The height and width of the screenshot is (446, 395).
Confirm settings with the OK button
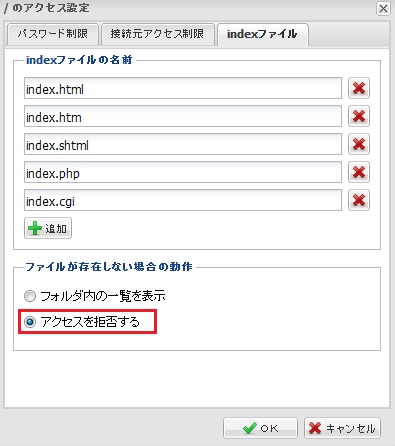point(260,428)
